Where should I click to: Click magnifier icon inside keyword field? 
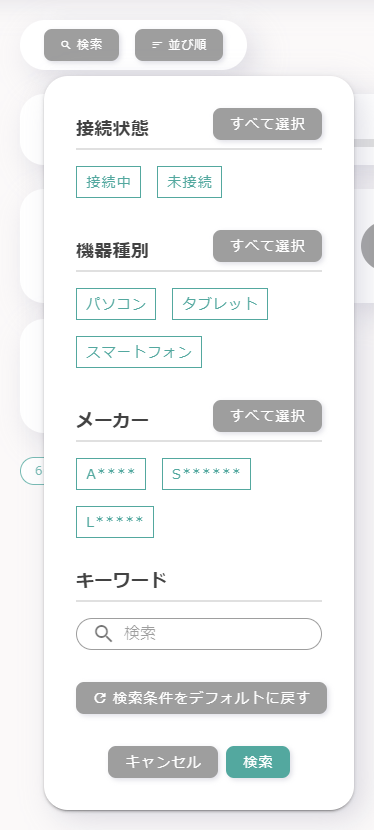pyautogui.click(x=103, y=633)
